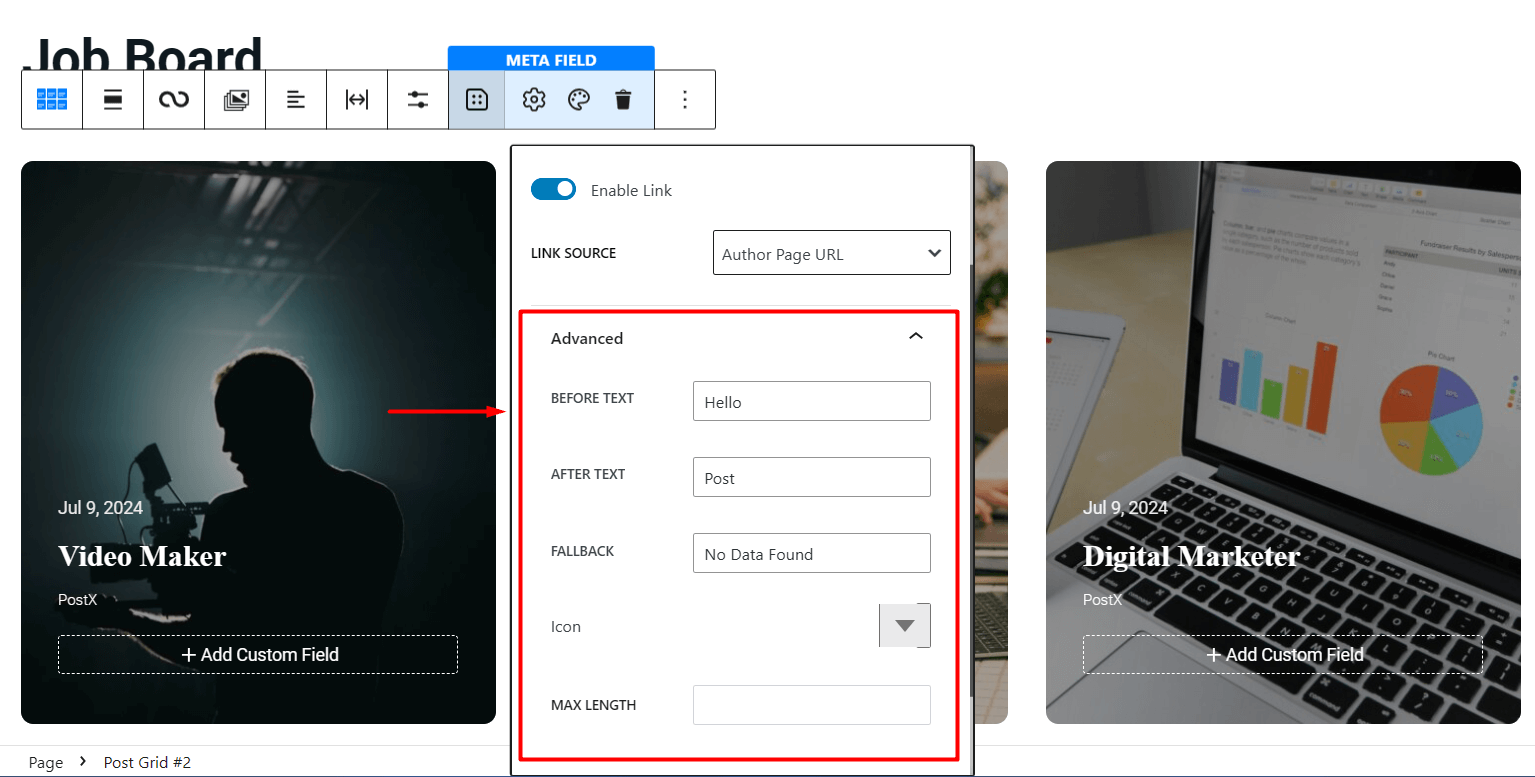Image resolution: width=1535 pixels, height=777 pixels.
Task: Click the width adjustment icon
Action: point(356,99)
